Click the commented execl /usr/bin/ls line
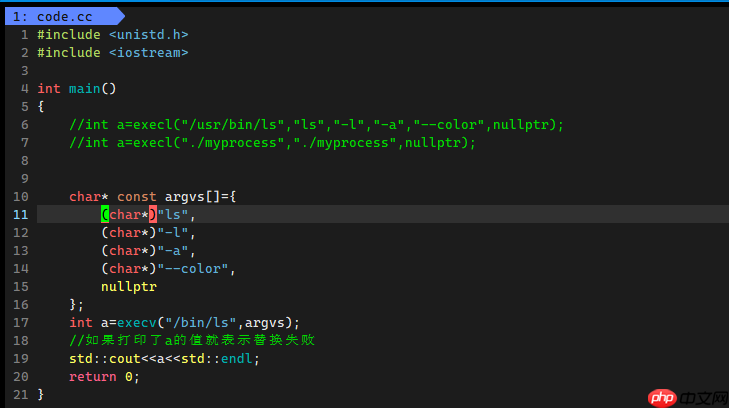Viewport: 729px width, 408px height. [x=316, y=125]
